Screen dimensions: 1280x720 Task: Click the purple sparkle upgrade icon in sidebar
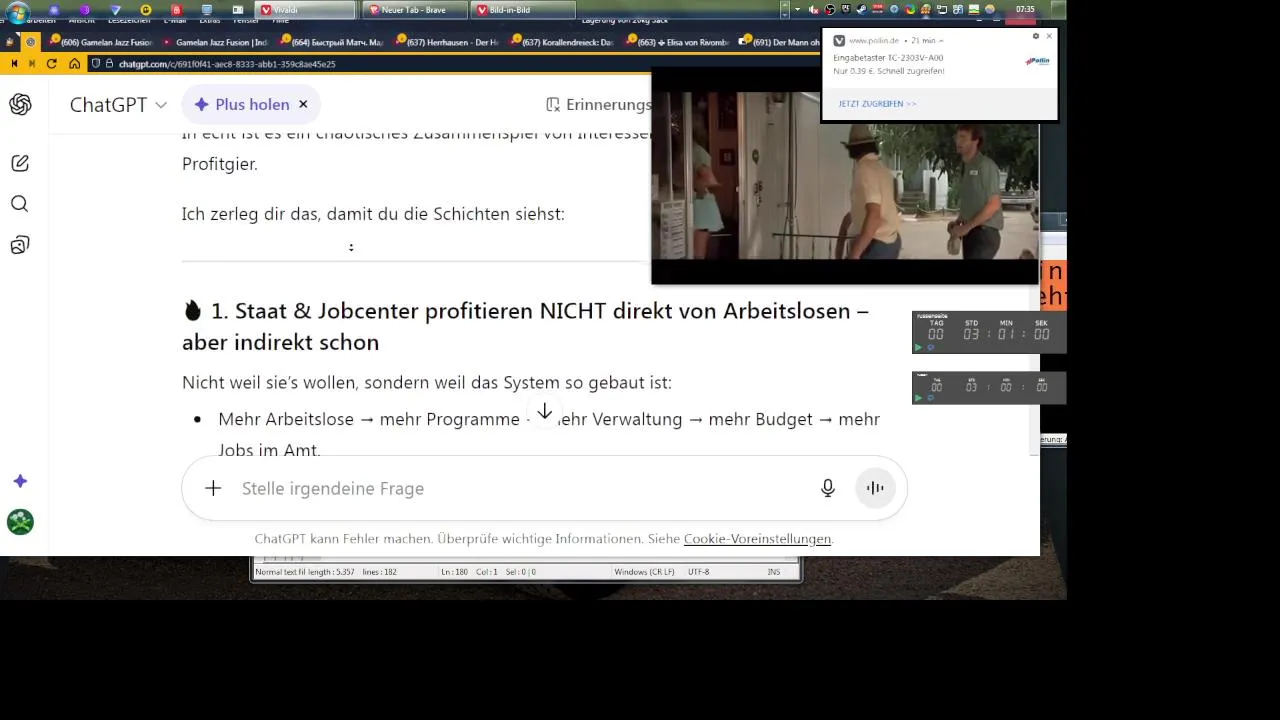pyautogui.click(x=20, y=481)
